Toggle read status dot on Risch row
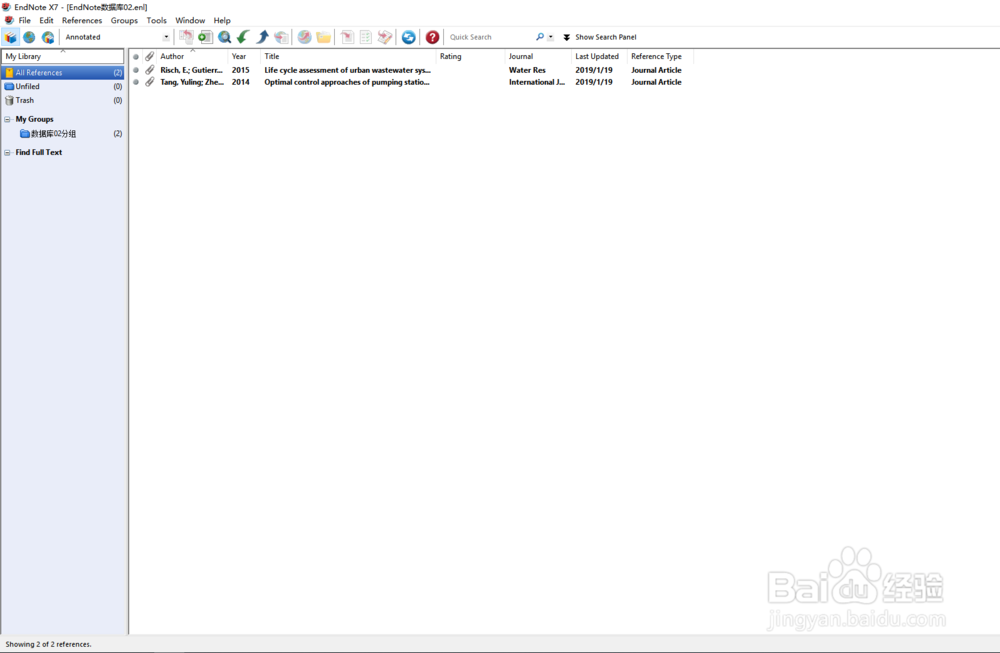This screenshot has height=653, width=1000. coord(136,70)
